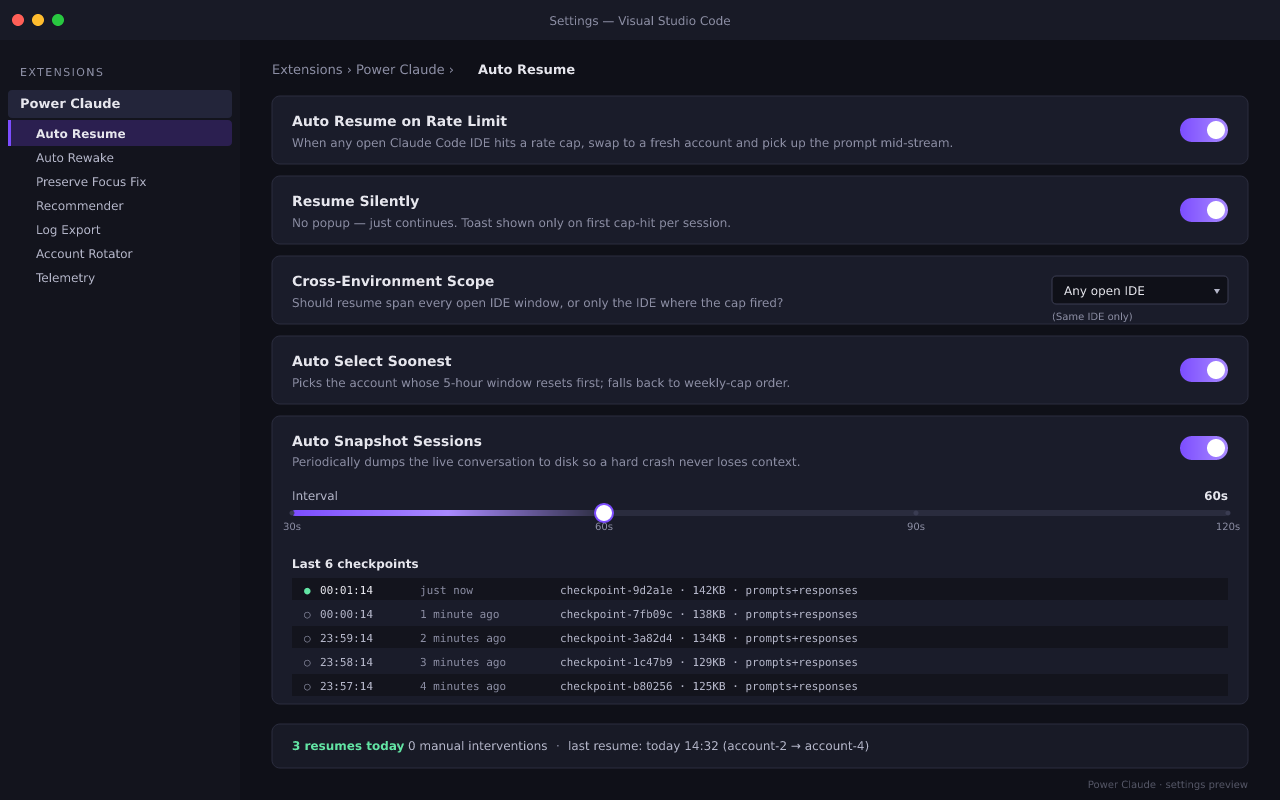Viewport: 1280px width, 800px height.
Task: Open the Auto Resume sidebar item
Action: coord(120,133)
